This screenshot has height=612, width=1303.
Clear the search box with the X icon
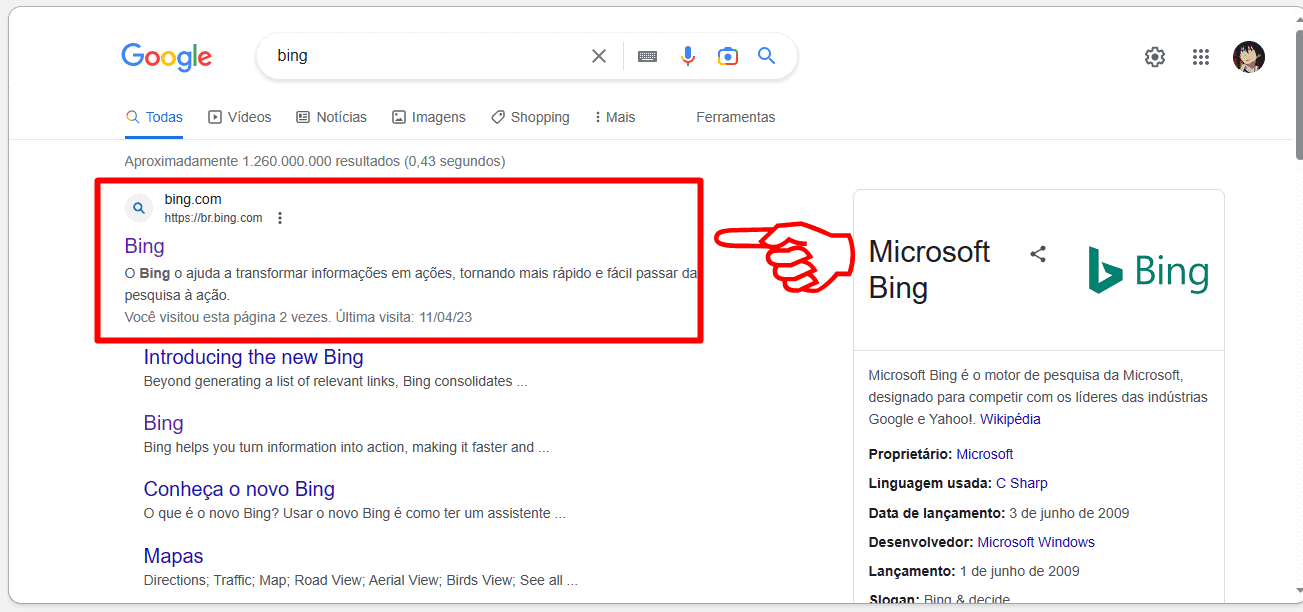[598, 55]
